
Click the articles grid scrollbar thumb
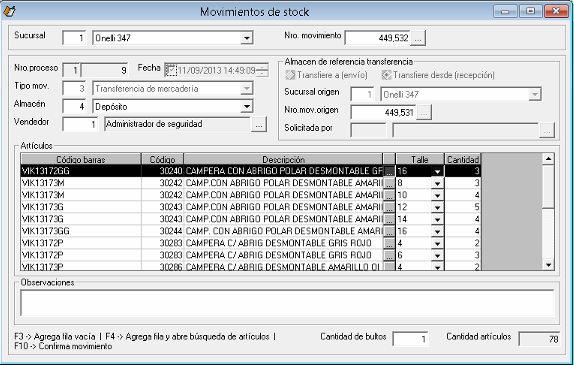(x=548, y=186)
